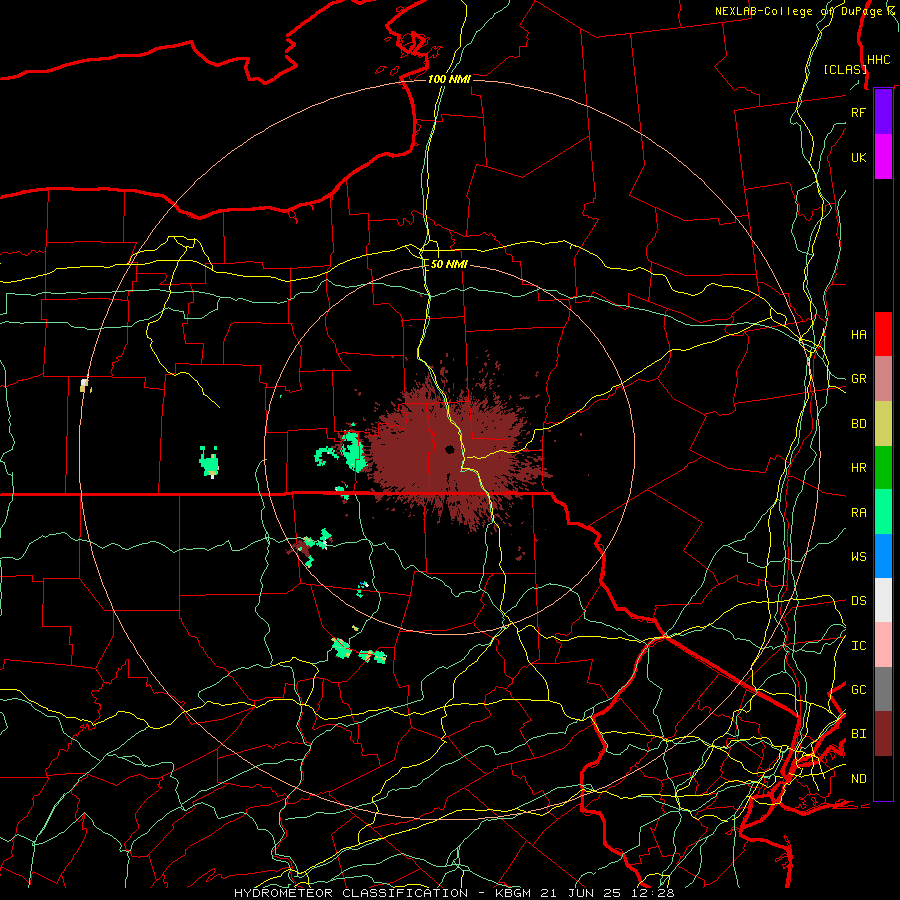Click the HYDROMETEOR CLASSIFICATION caption text
Screen dimensions: 900x900
click(351, 893)
